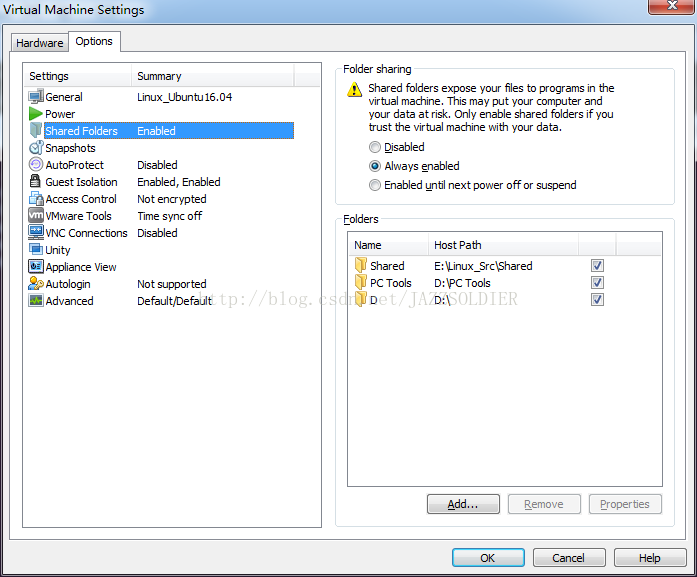Click the Linux_Ubuntu16.04 summary text
Image resolution: width=697 pixels, height=577 pixels.
click(184, 97)
